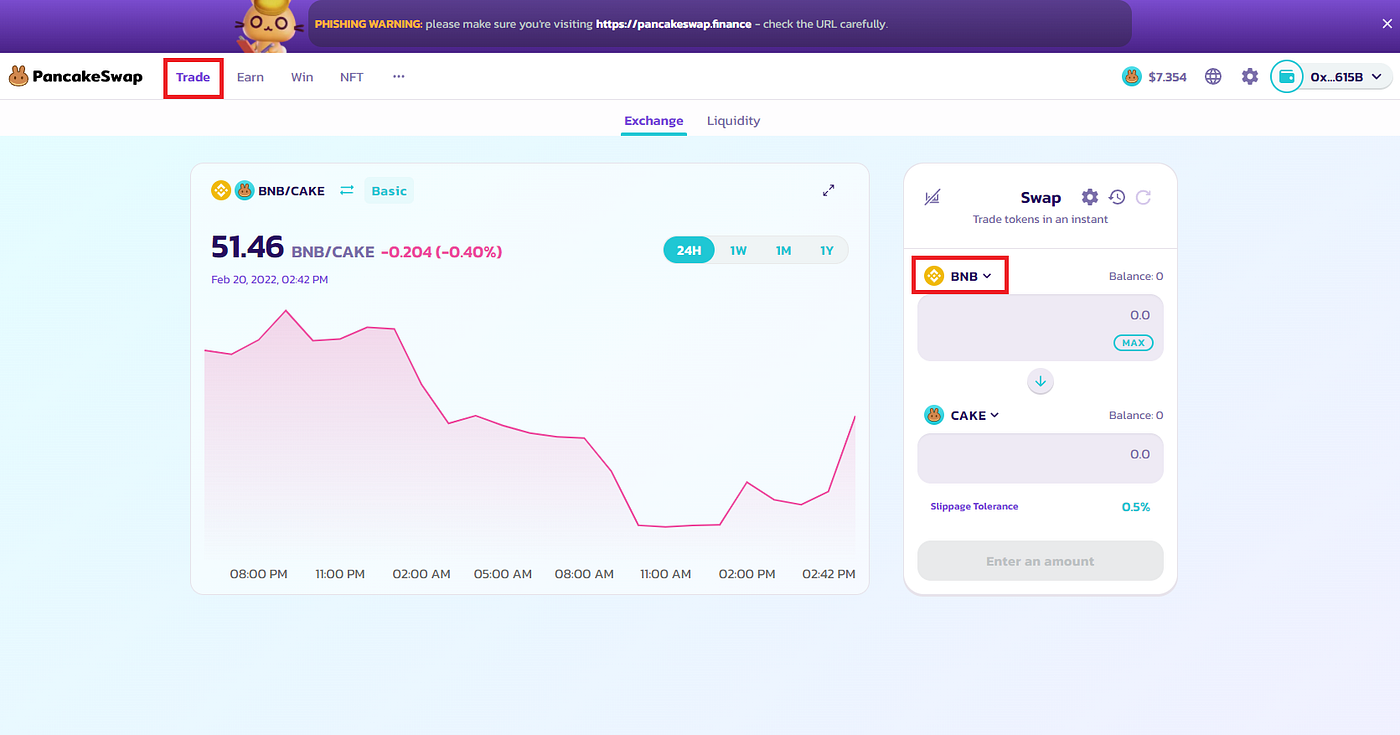1400x735 pixels.
Task: Click the CAKE Balance: 0 text
Action: 1136,415
